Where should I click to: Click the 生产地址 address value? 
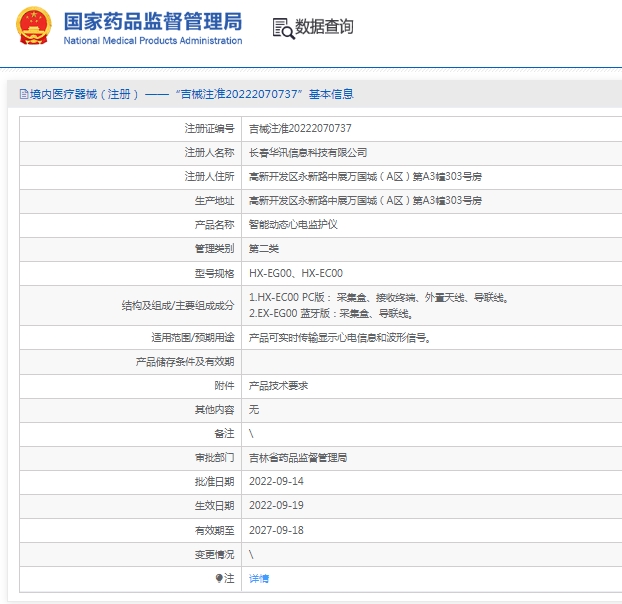point(365,201)
